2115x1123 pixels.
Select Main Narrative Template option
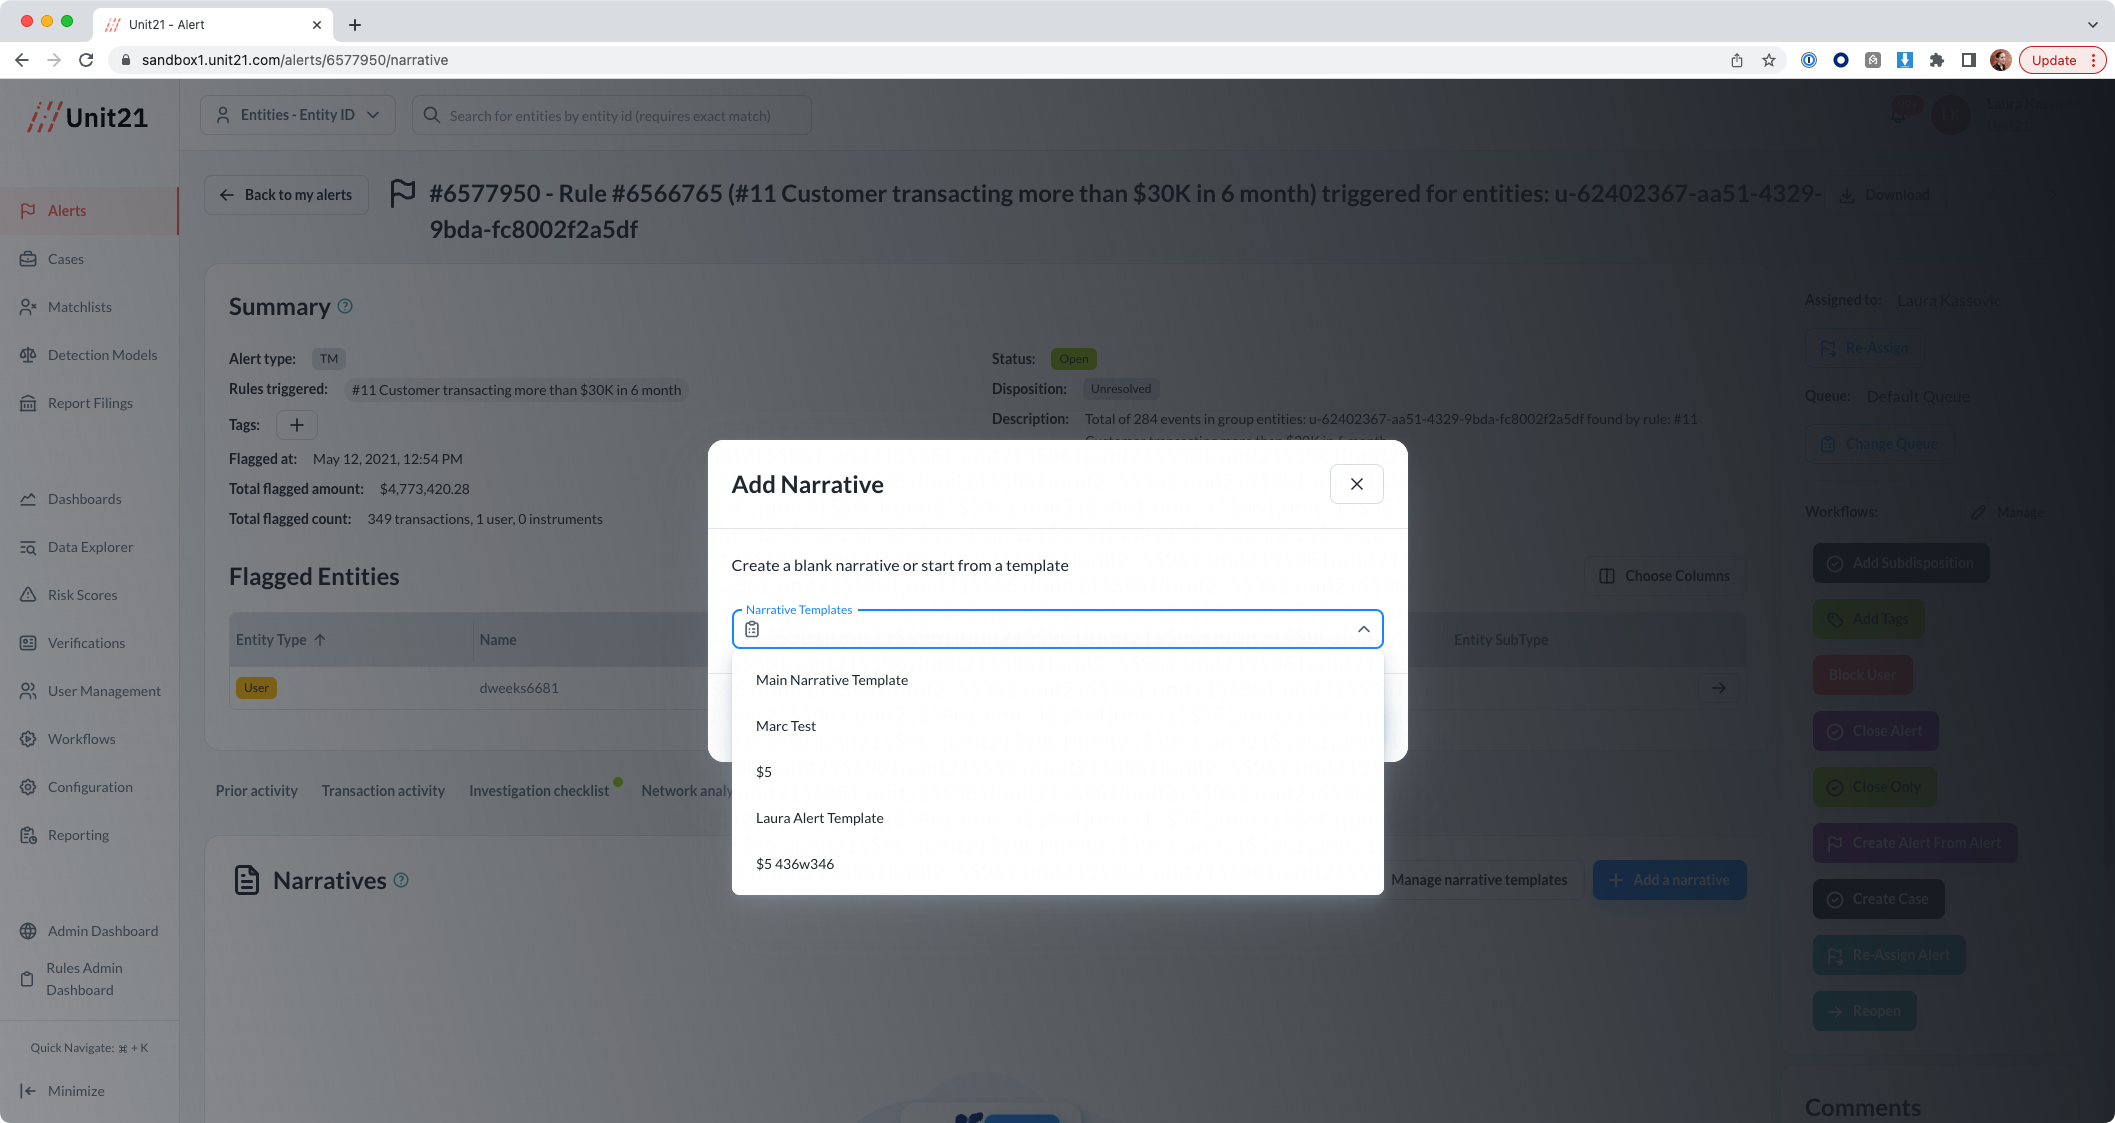pyautogui.click(x=1057, y=680)
